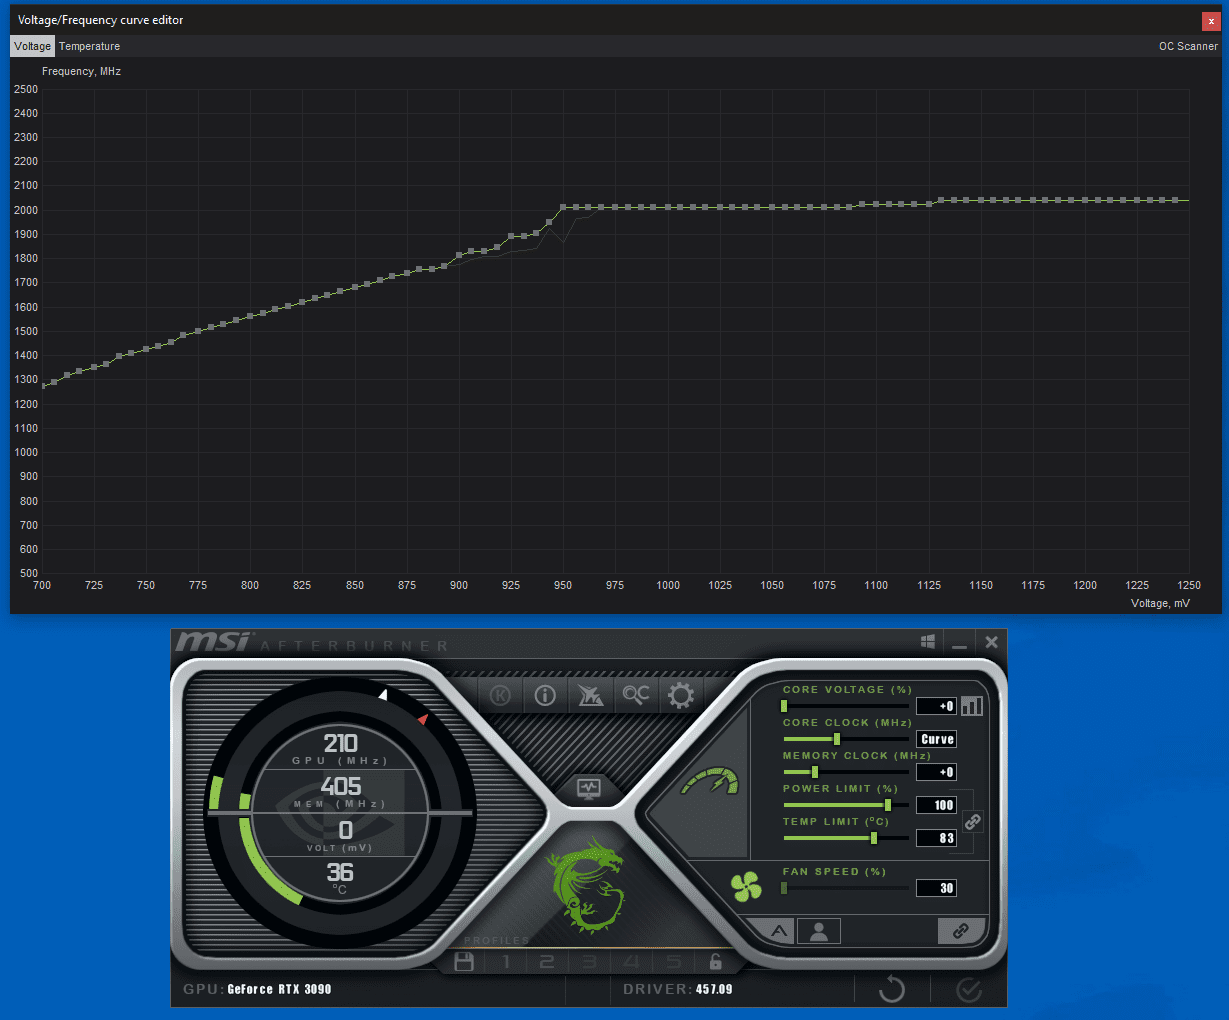Click the power limit 100 value field

[936, 805]
